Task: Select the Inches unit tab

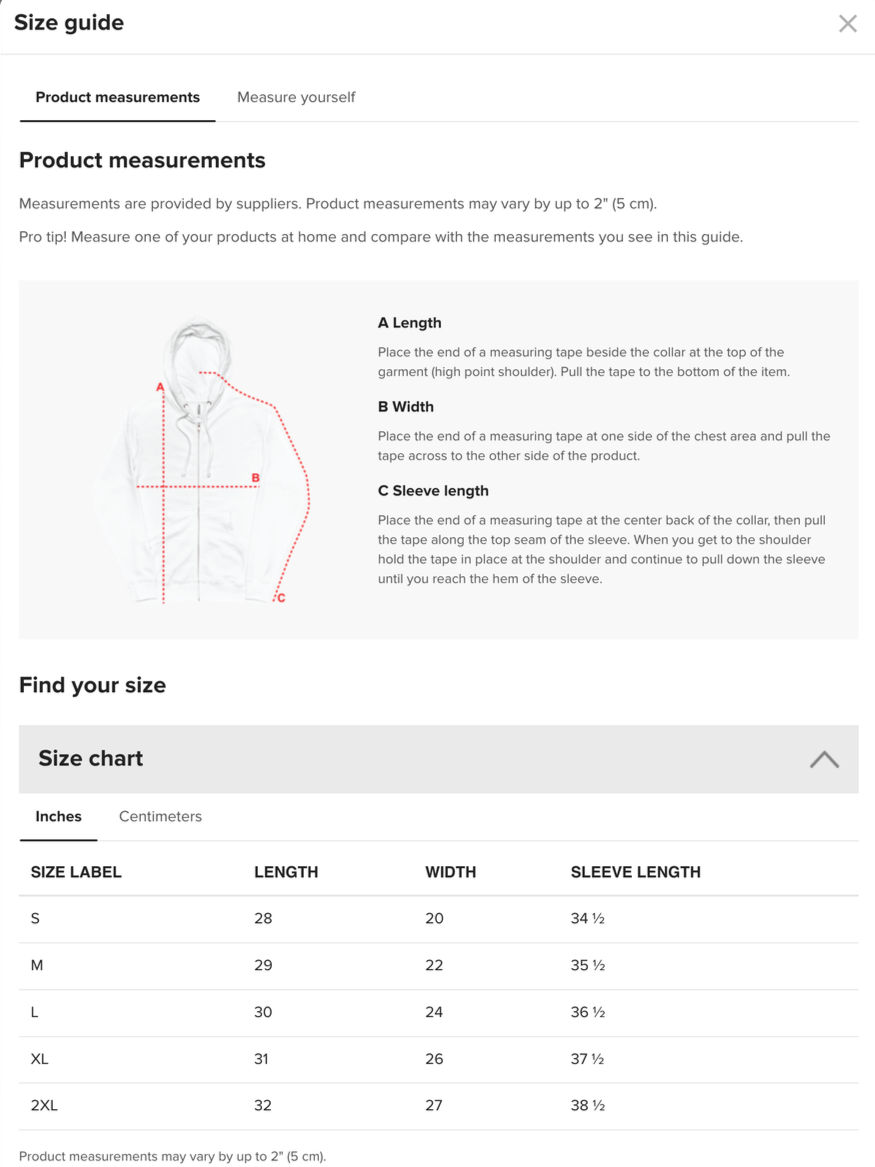Action: 58,816
